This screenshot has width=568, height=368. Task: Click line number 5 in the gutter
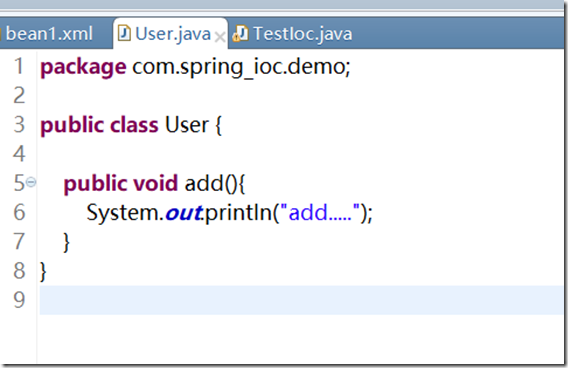19,183
